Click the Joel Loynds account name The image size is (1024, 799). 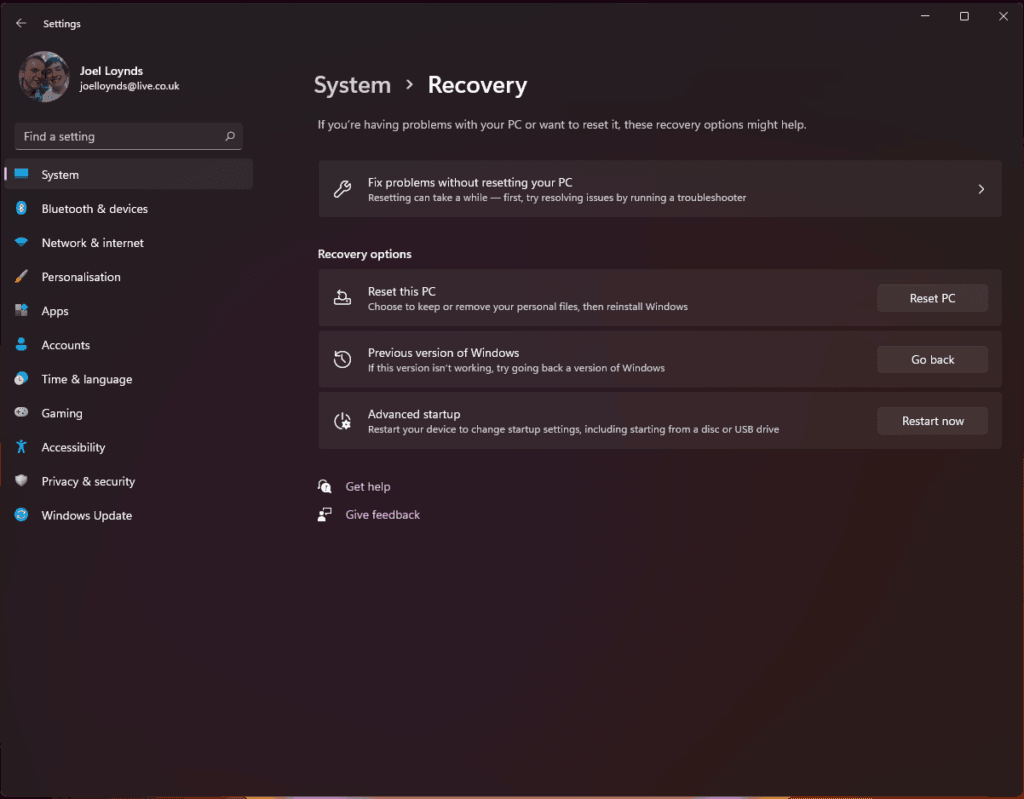[x=111, y=71]
